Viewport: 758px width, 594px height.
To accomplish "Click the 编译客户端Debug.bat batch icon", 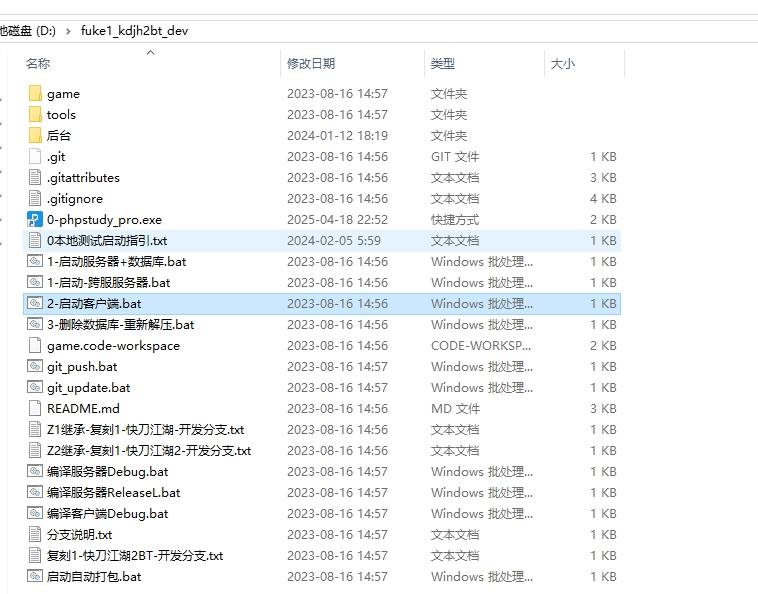I will tap(35, 513).
